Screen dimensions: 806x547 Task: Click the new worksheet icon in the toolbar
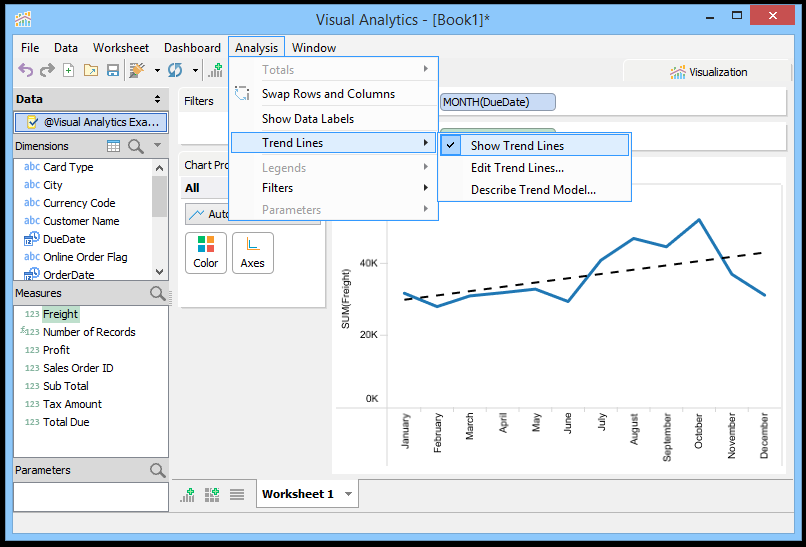(x=215, y=70)
